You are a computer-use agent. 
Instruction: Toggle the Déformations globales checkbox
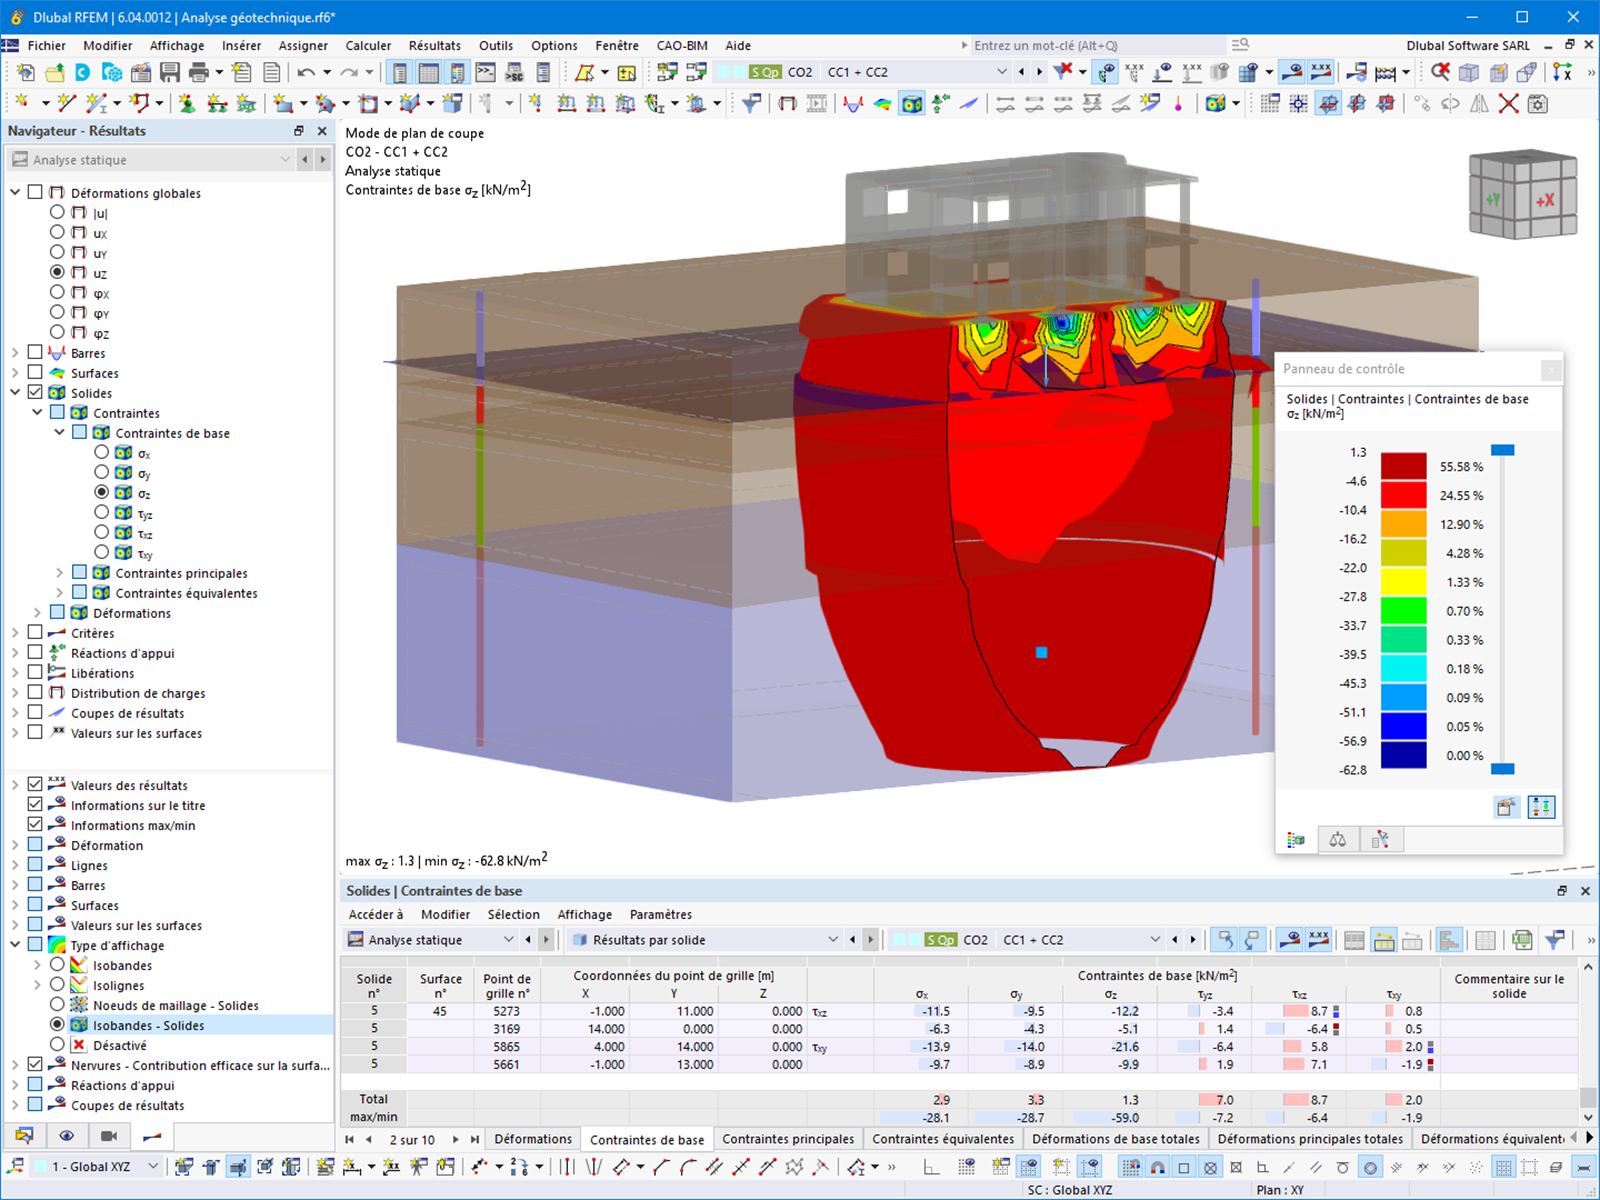36,192
